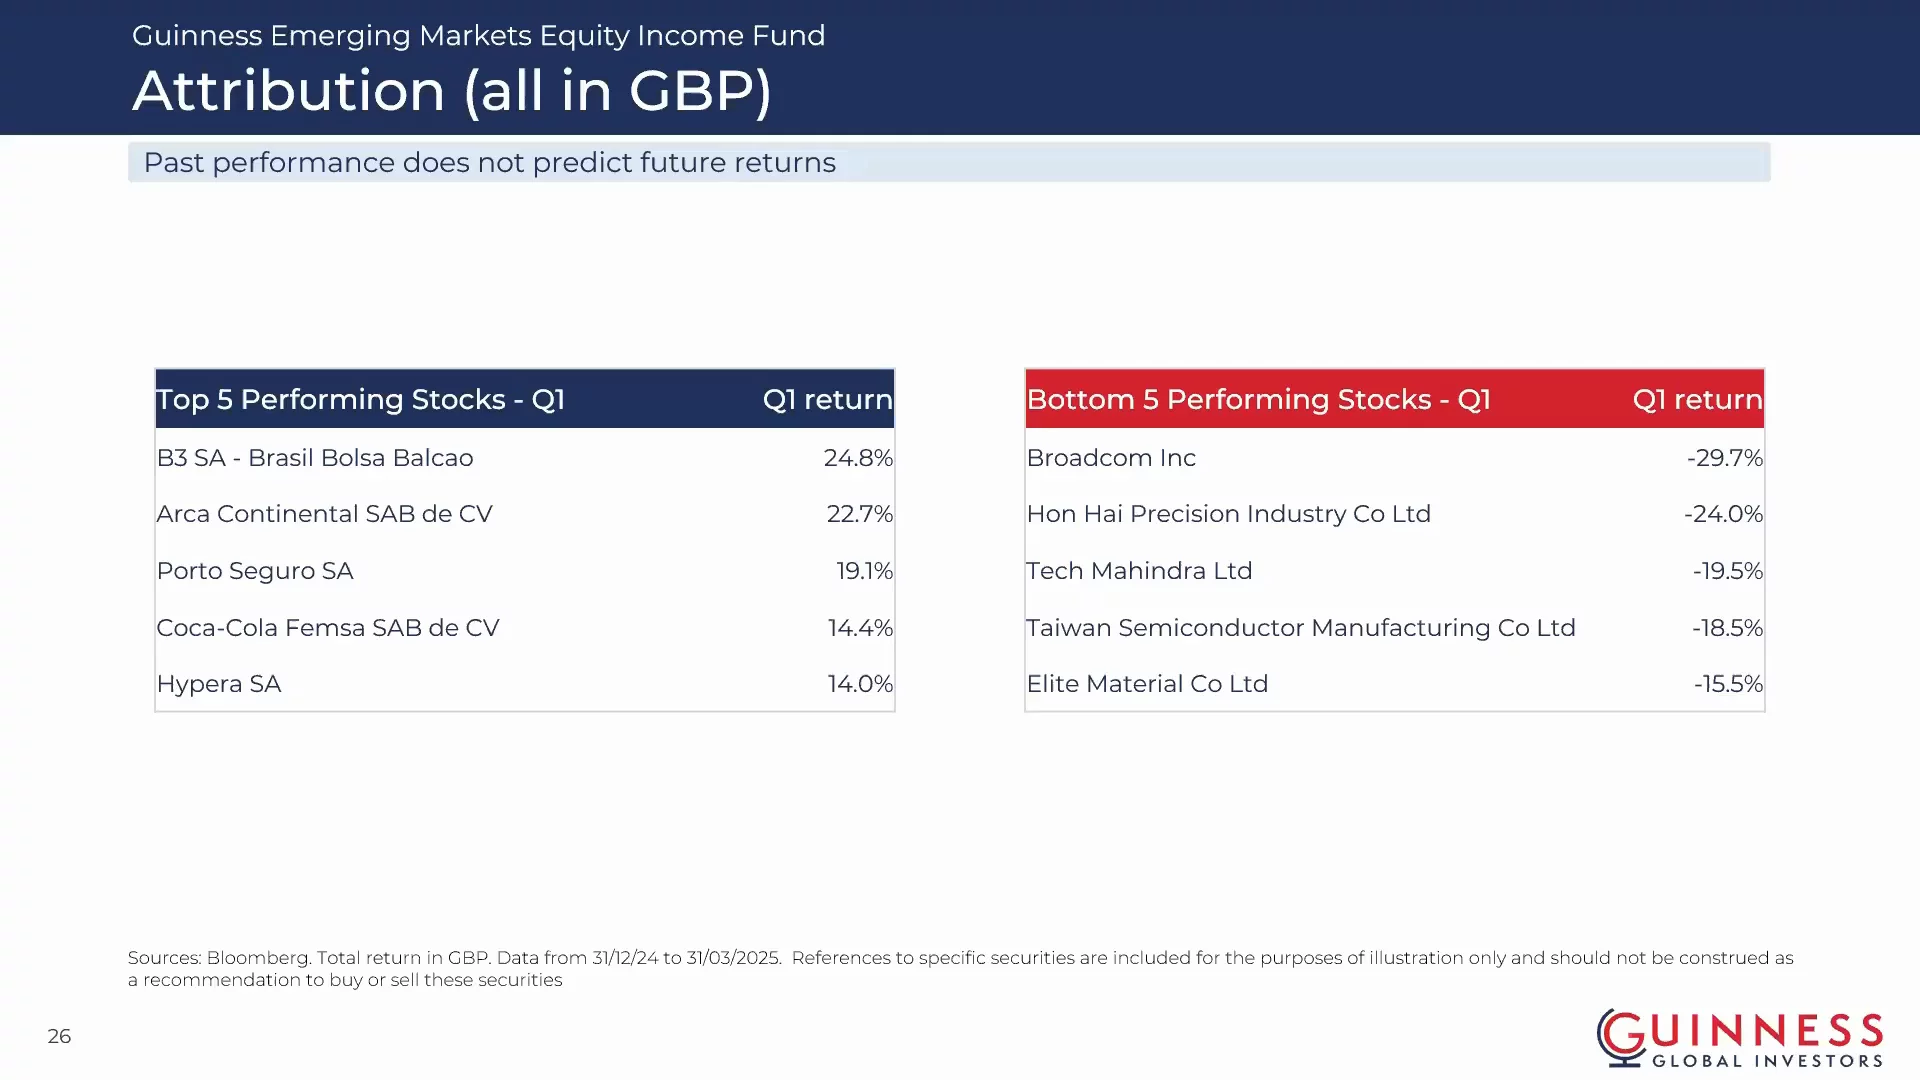Select the slide title Attribution (all in GBP)
This screenshot has height=1080, width=1920.
point(452,91)
